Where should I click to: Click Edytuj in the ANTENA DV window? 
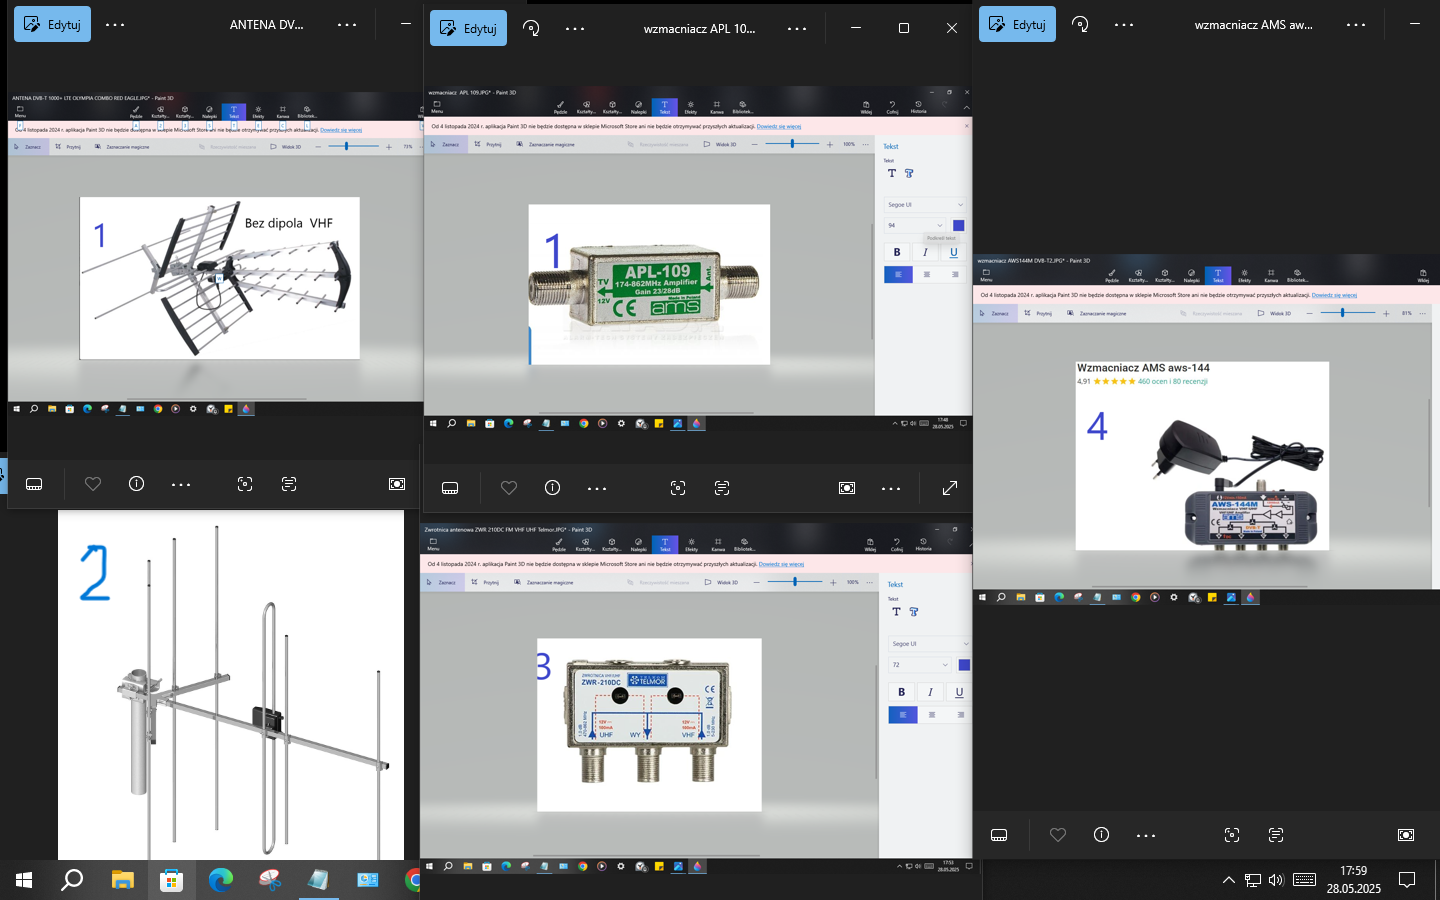coord(52,24)
